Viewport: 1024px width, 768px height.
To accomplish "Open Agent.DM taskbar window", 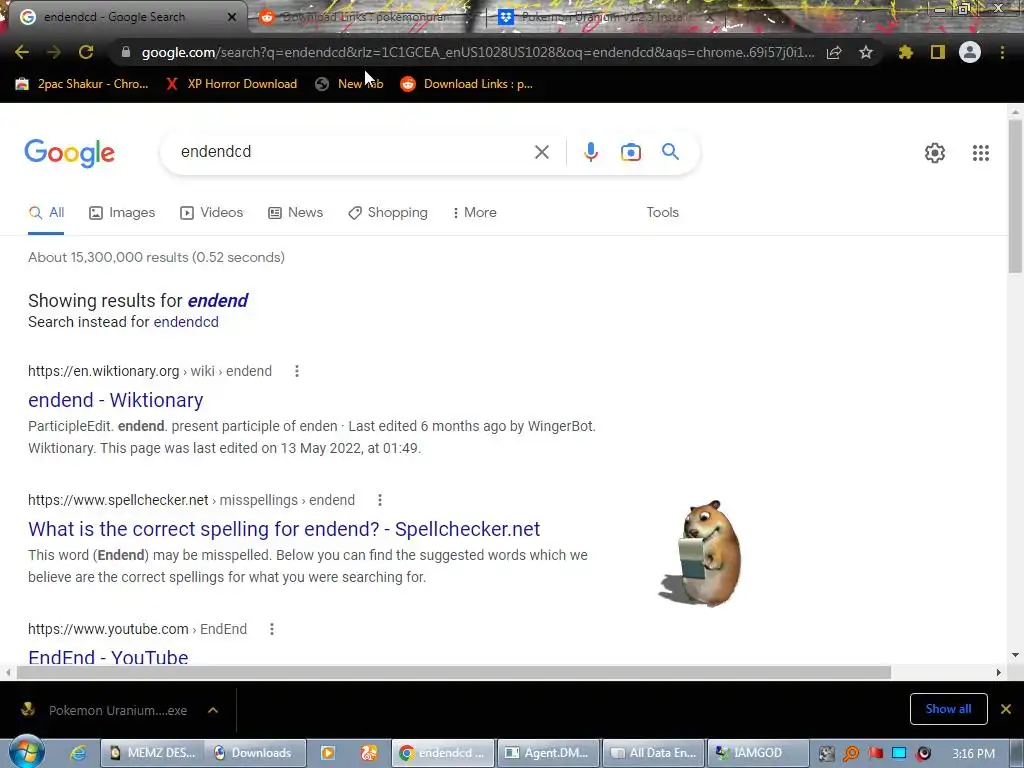I will point(549,753).
